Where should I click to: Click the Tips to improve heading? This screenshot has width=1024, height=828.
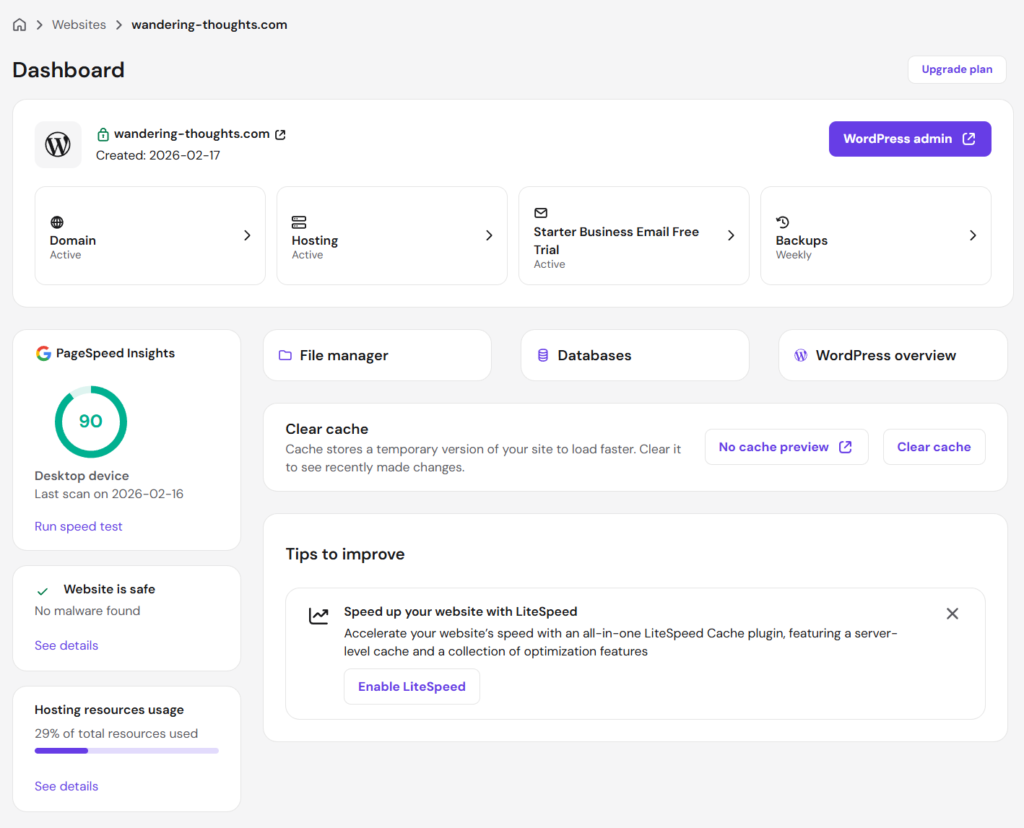[x=345, y=554]
